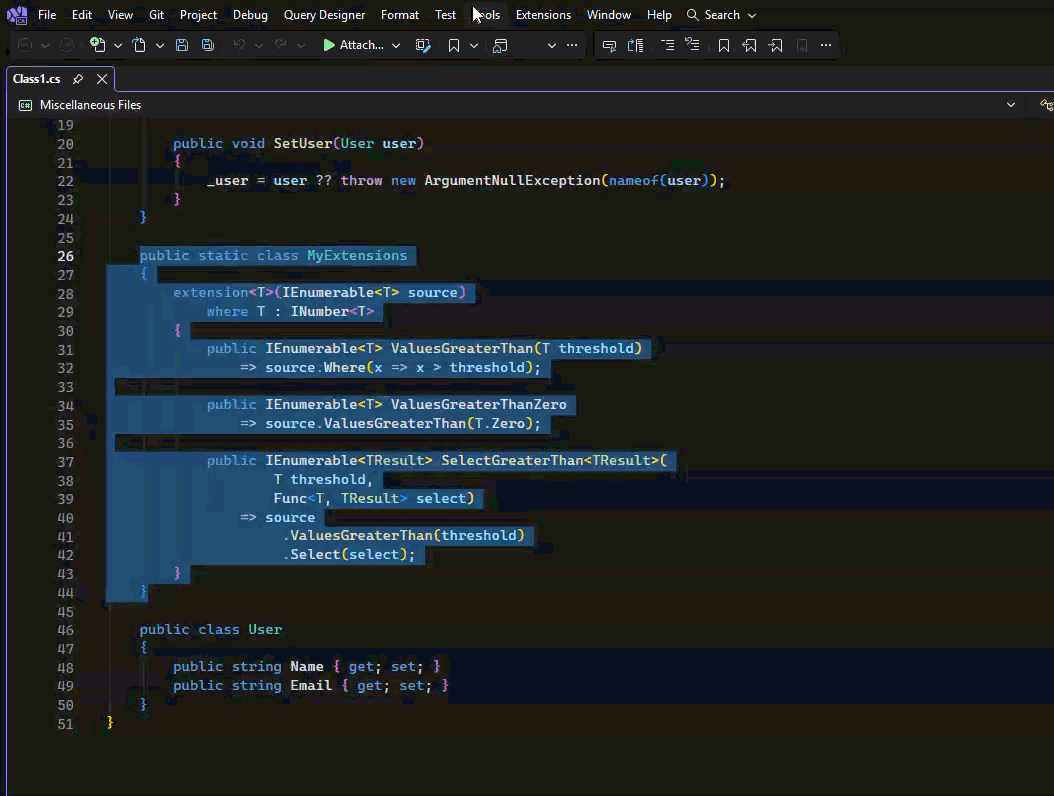Open the Redo history dropdown arrow
Viewport: 1054px width, 796px height.
(x=300, y=46)
